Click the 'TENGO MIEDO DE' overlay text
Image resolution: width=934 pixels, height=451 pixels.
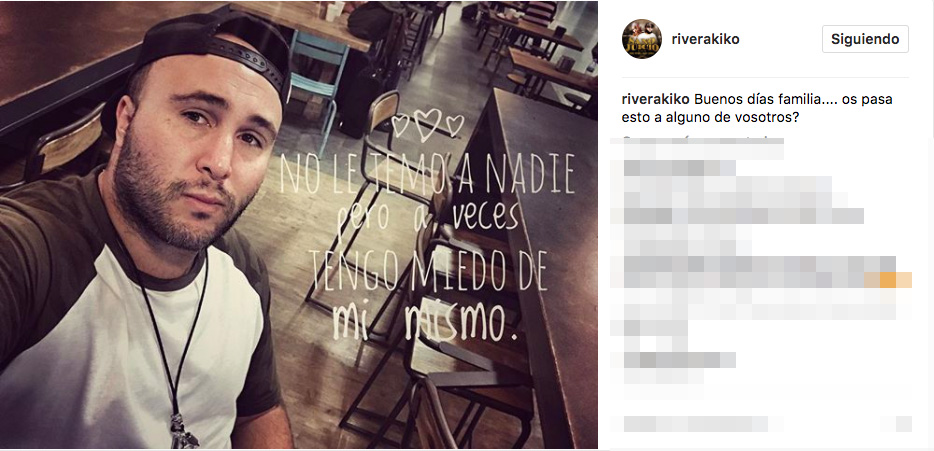tap(427, 272)
